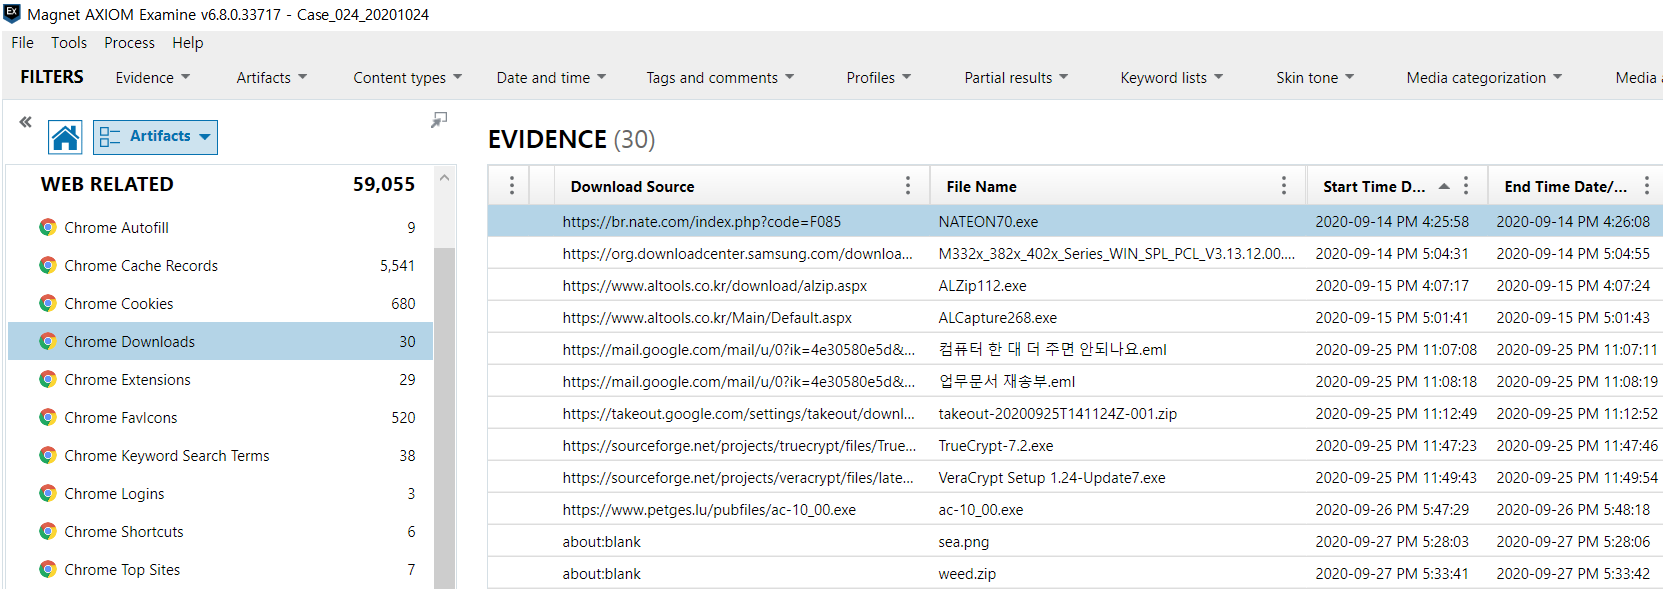
Task: Expand the Tags and comments filter dropdown
Action: pyautogui.click(x=720, y=77)
